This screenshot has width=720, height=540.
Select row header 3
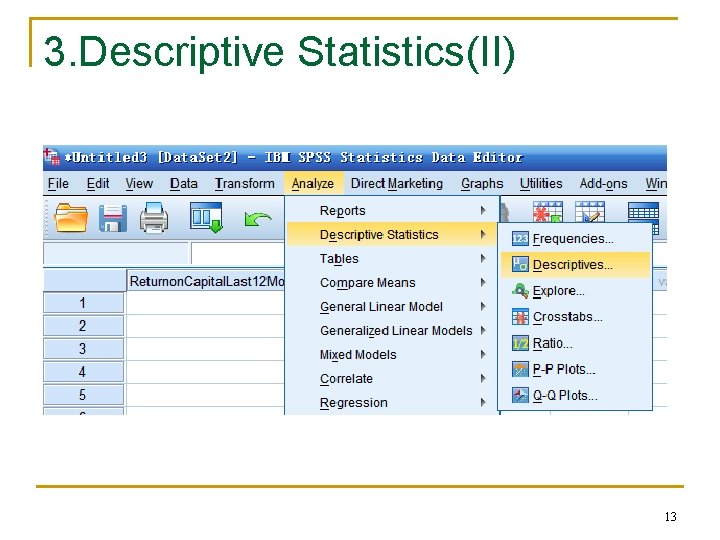coord(83,349)
